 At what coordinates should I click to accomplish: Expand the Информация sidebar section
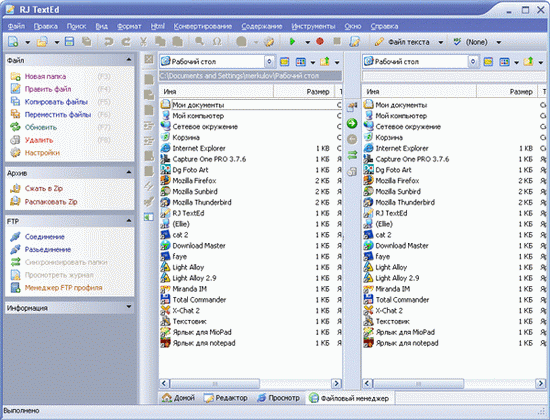tap(129, 307)
